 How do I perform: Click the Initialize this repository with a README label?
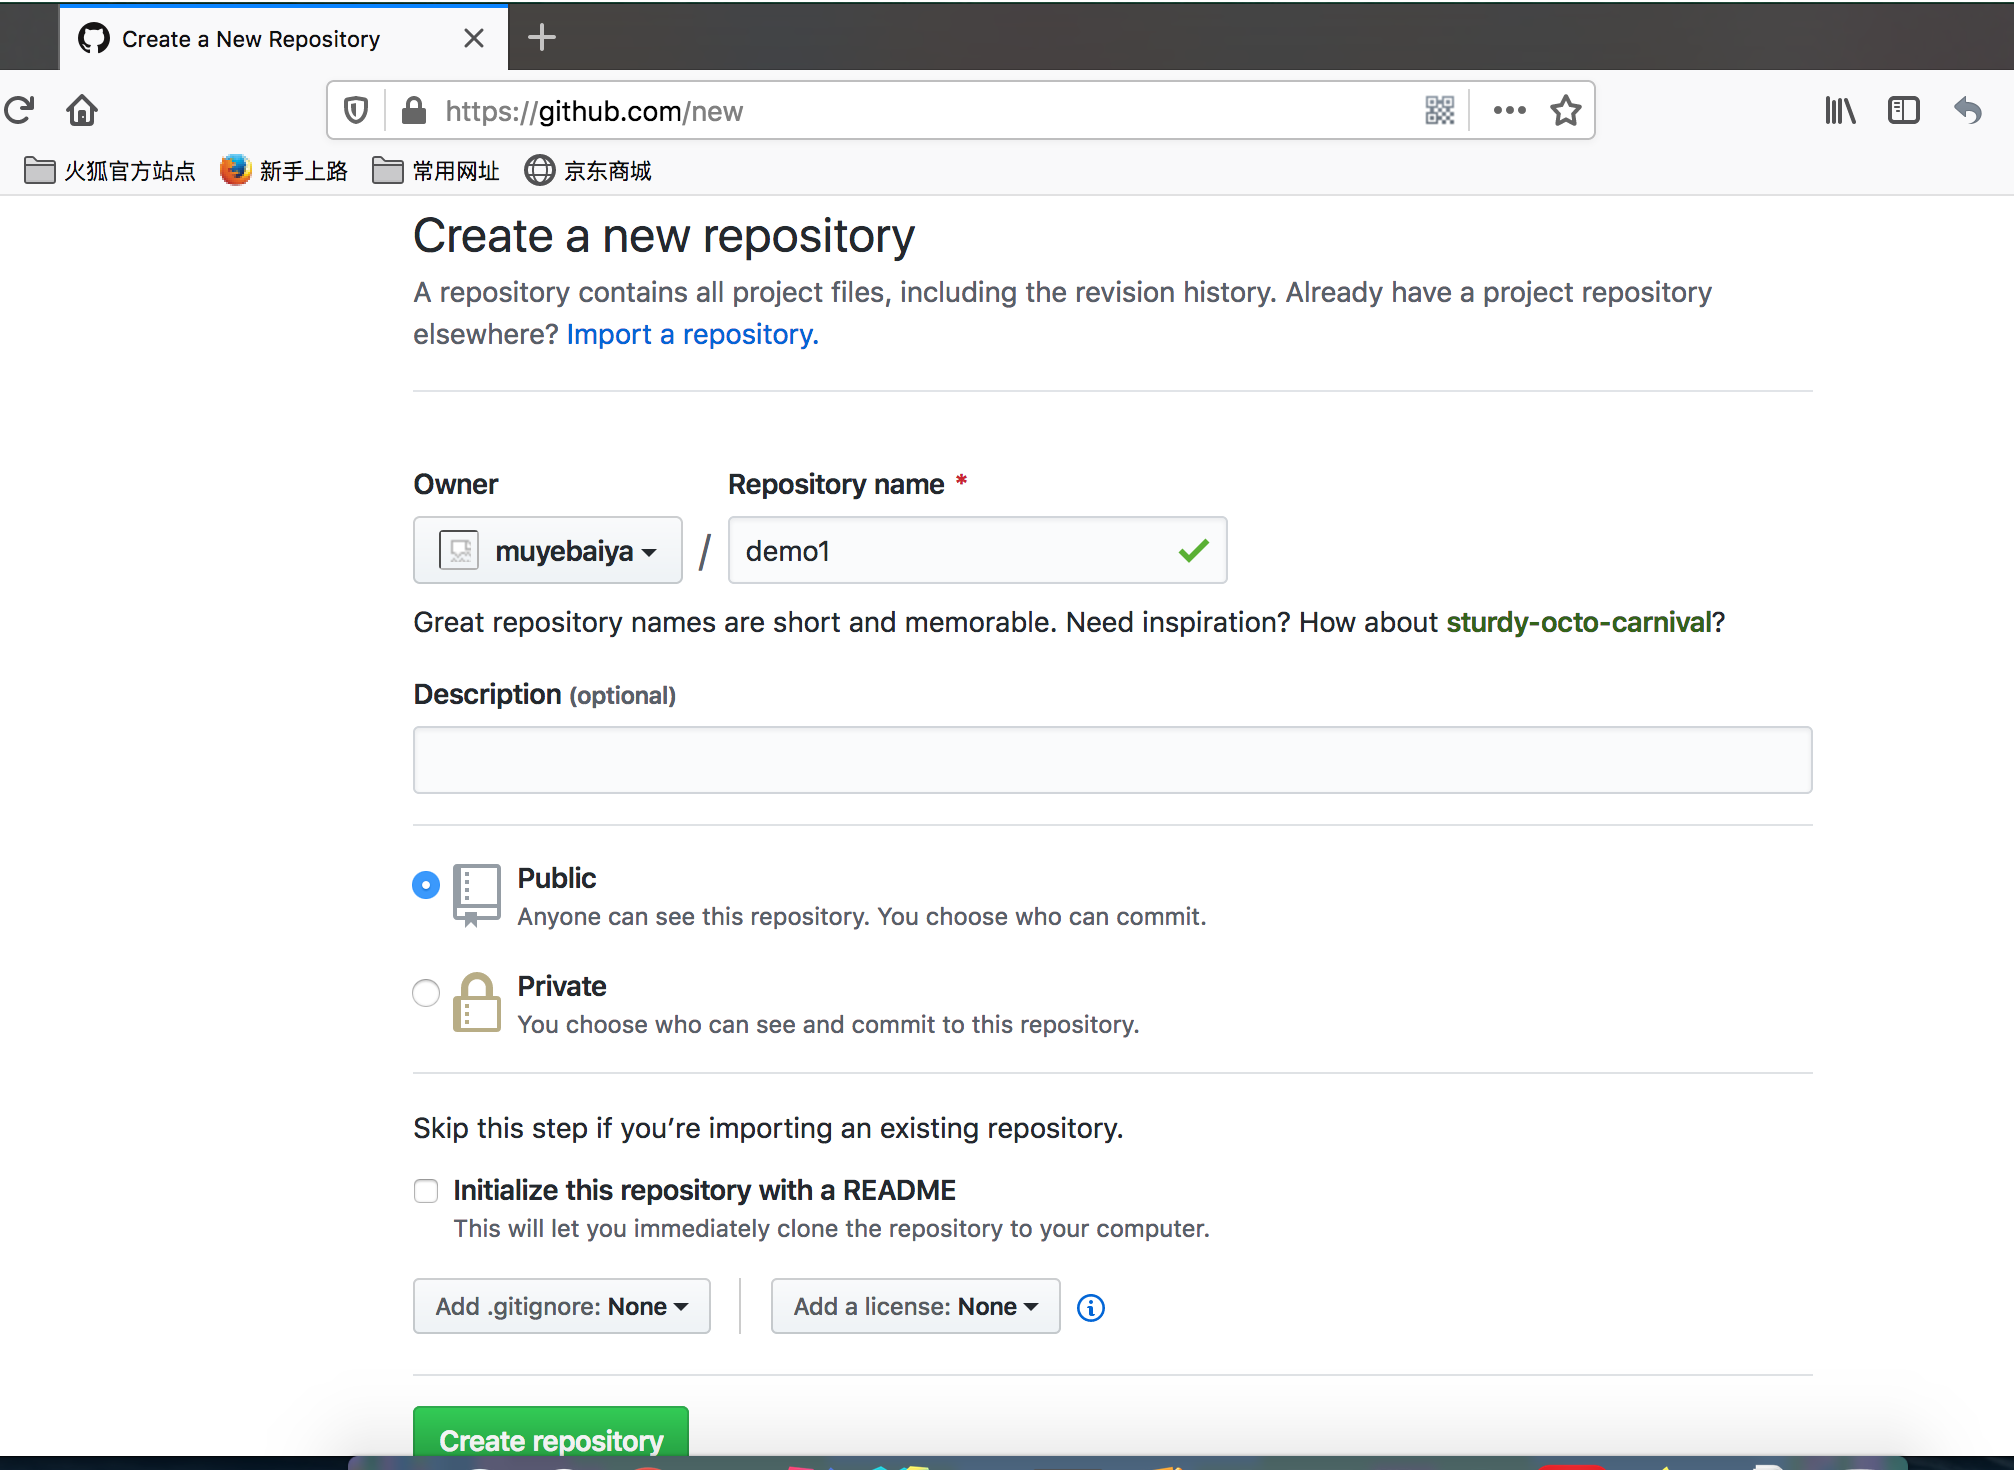[704, 1190]
